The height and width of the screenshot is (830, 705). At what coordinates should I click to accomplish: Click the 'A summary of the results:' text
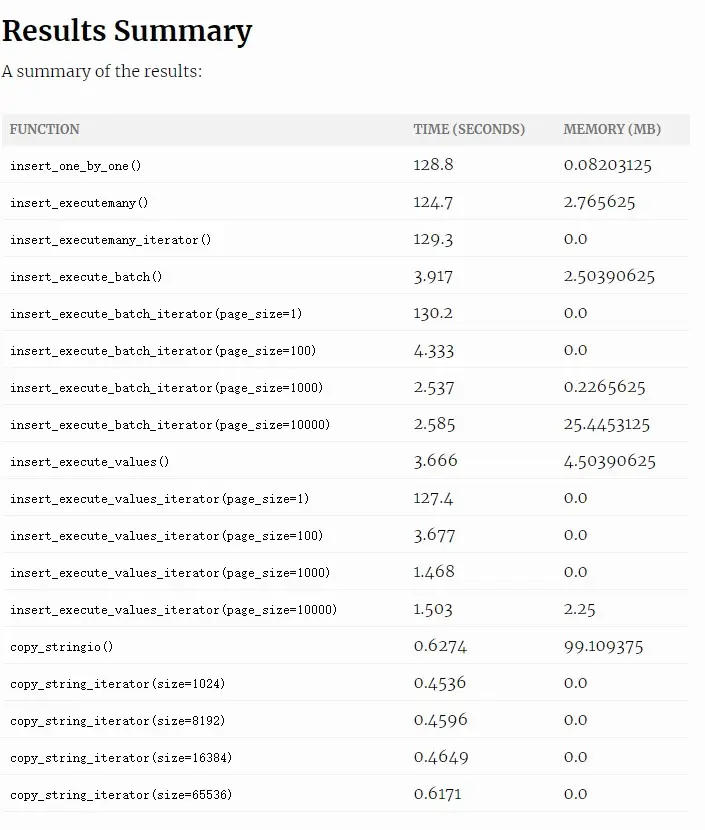(102, 71)
